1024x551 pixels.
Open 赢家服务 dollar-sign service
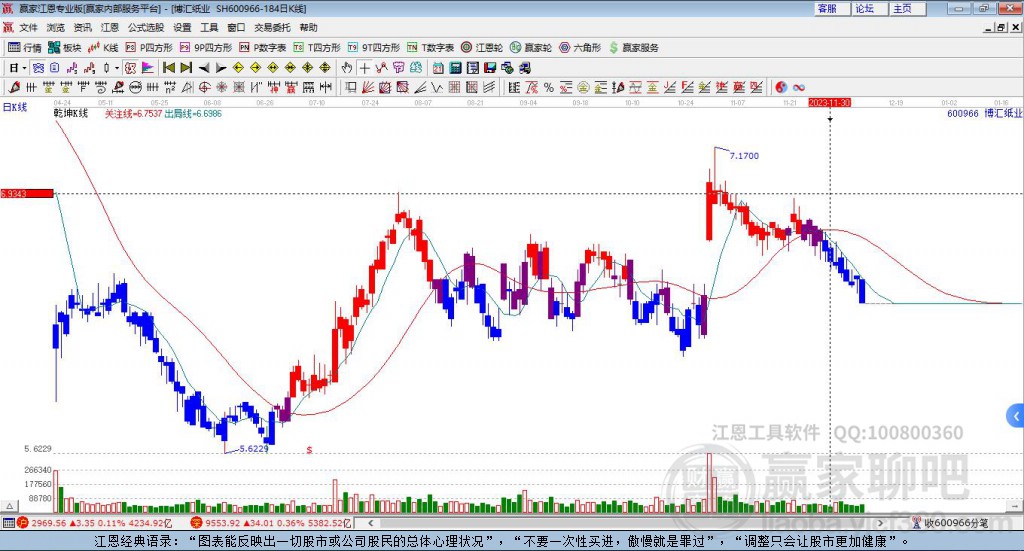click(633, 48)
